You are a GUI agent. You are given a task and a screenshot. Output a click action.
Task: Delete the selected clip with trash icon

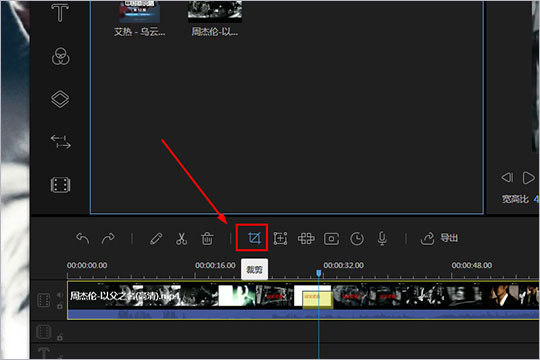click(207, 238)
